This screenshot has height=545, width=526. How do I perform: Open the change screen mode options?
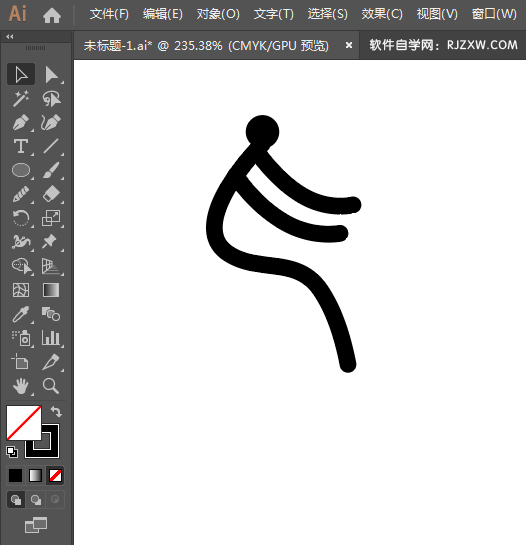tap(36, 525)
